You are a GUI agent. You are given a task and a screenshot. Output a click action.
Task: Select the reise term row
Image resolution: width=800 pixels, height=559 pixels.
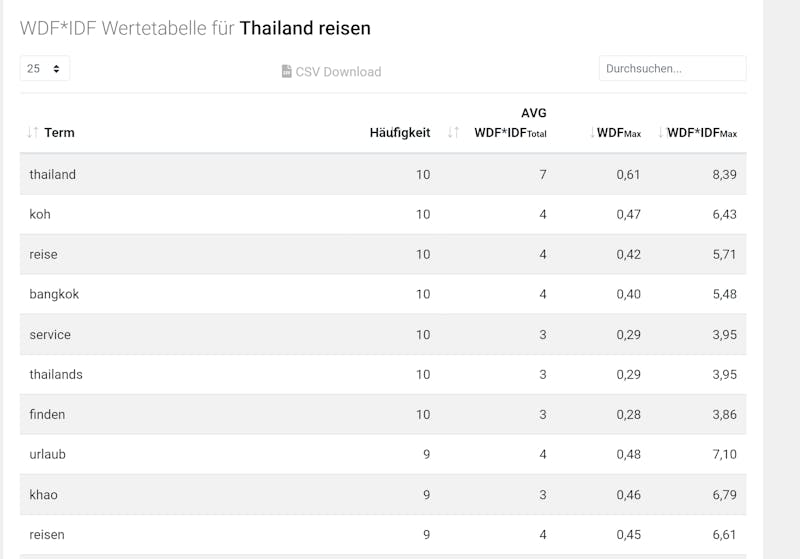click(x=383, y=254)
